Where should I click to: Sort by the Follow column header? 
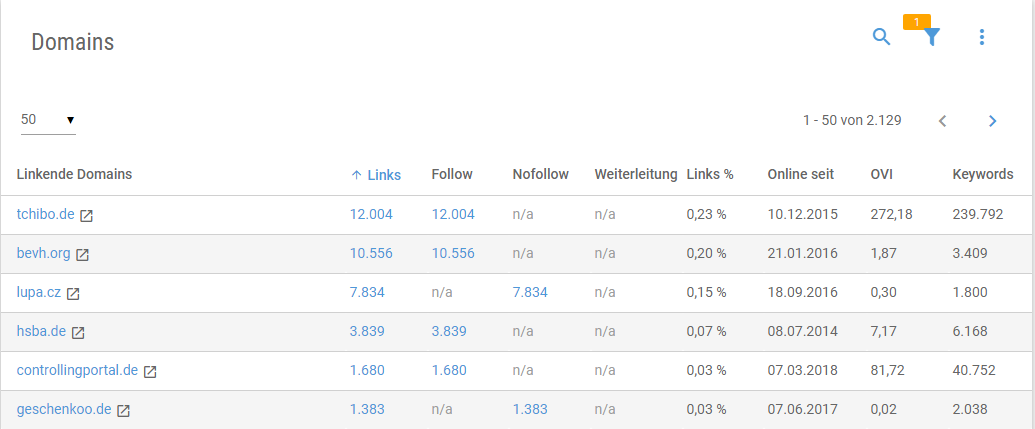pos(452,174)
